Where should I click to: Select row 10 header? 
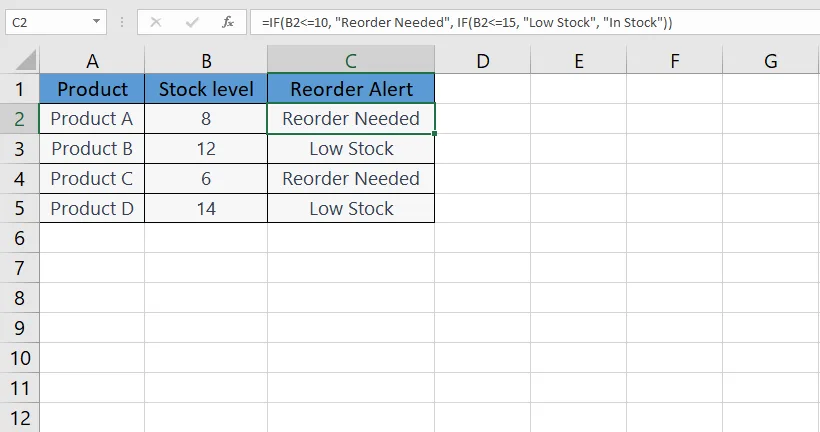[19, 358]
